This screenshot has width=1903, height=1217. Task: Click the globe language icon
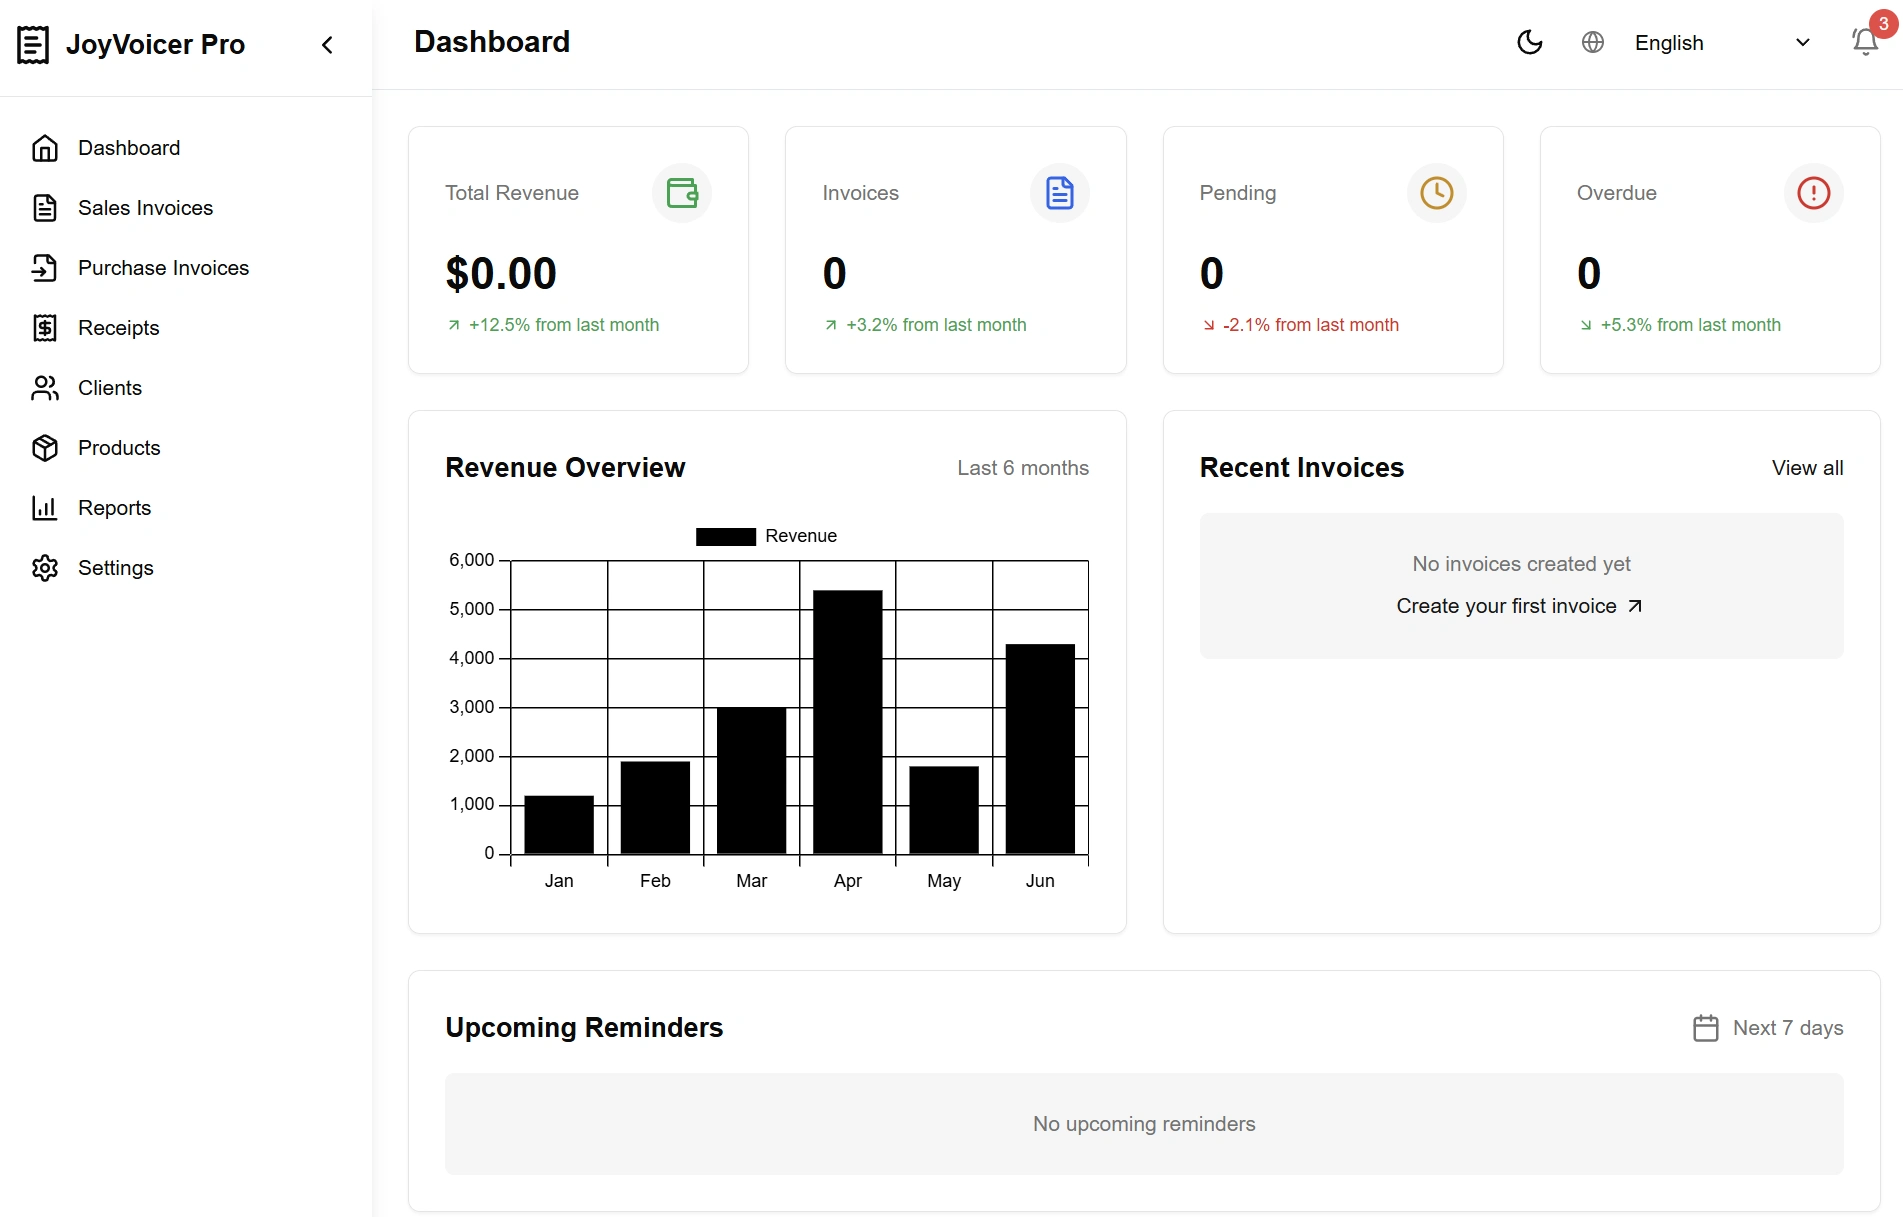(1593, 42)
